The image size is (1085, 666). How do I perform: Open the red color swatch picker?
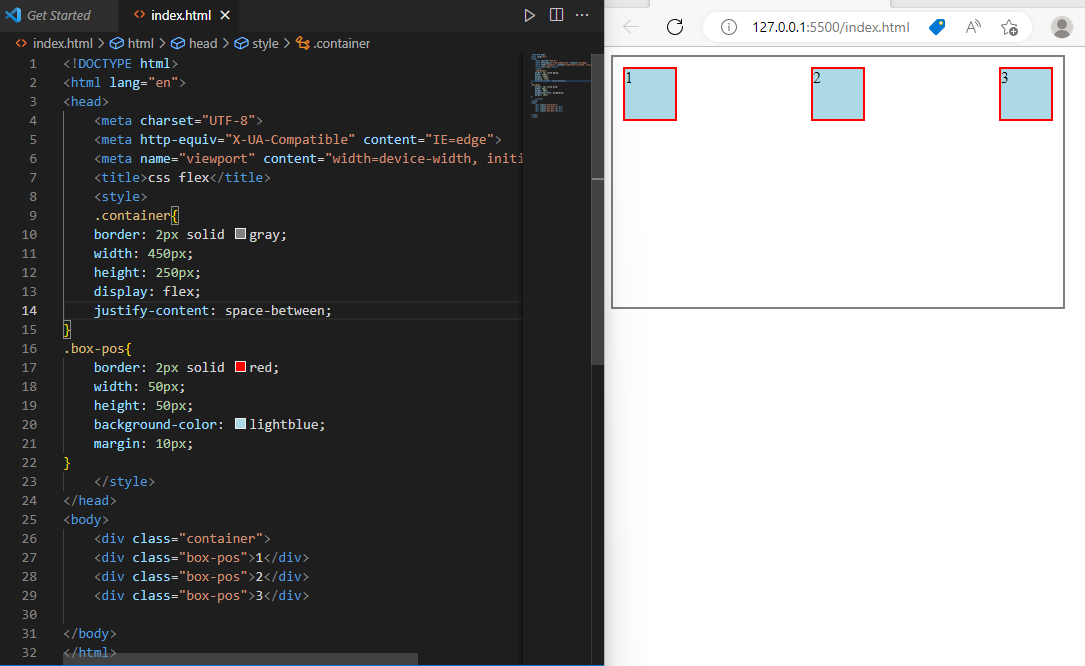point(240,367)
